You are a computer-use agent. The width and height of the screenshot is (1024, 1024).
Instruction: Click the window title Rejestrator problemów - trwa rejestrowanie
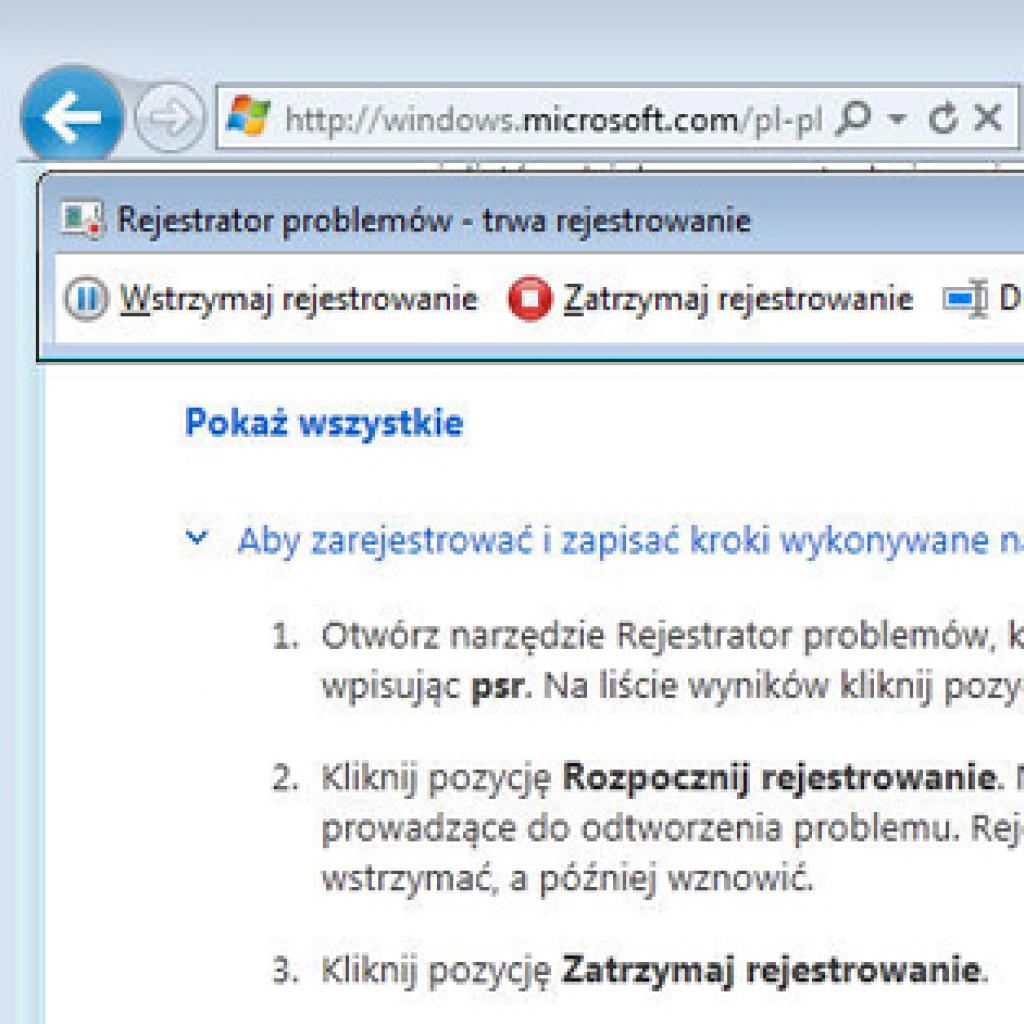(x=434, y=221)
